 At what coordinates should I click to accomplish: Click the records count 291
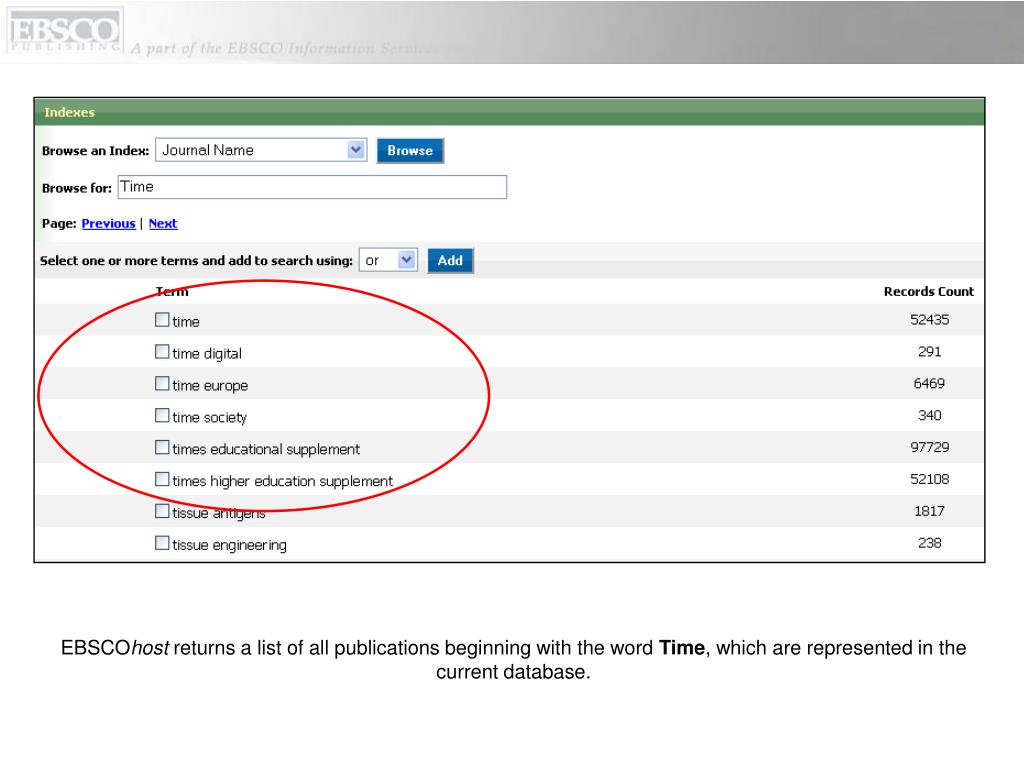coord(929,352)
